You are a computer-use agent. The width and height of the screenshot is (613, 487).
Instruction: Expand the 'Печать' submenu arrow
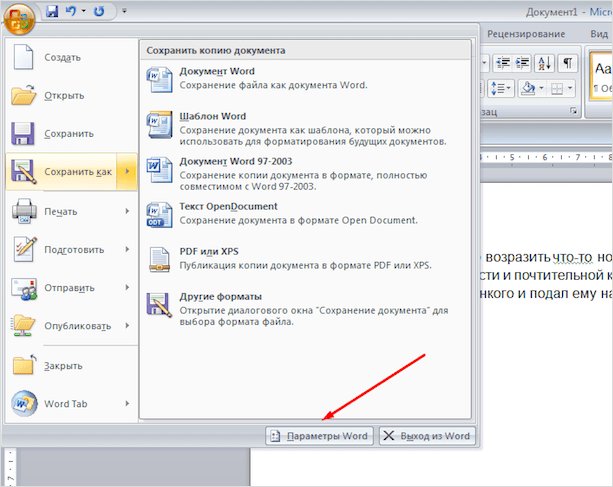[127, 211]
